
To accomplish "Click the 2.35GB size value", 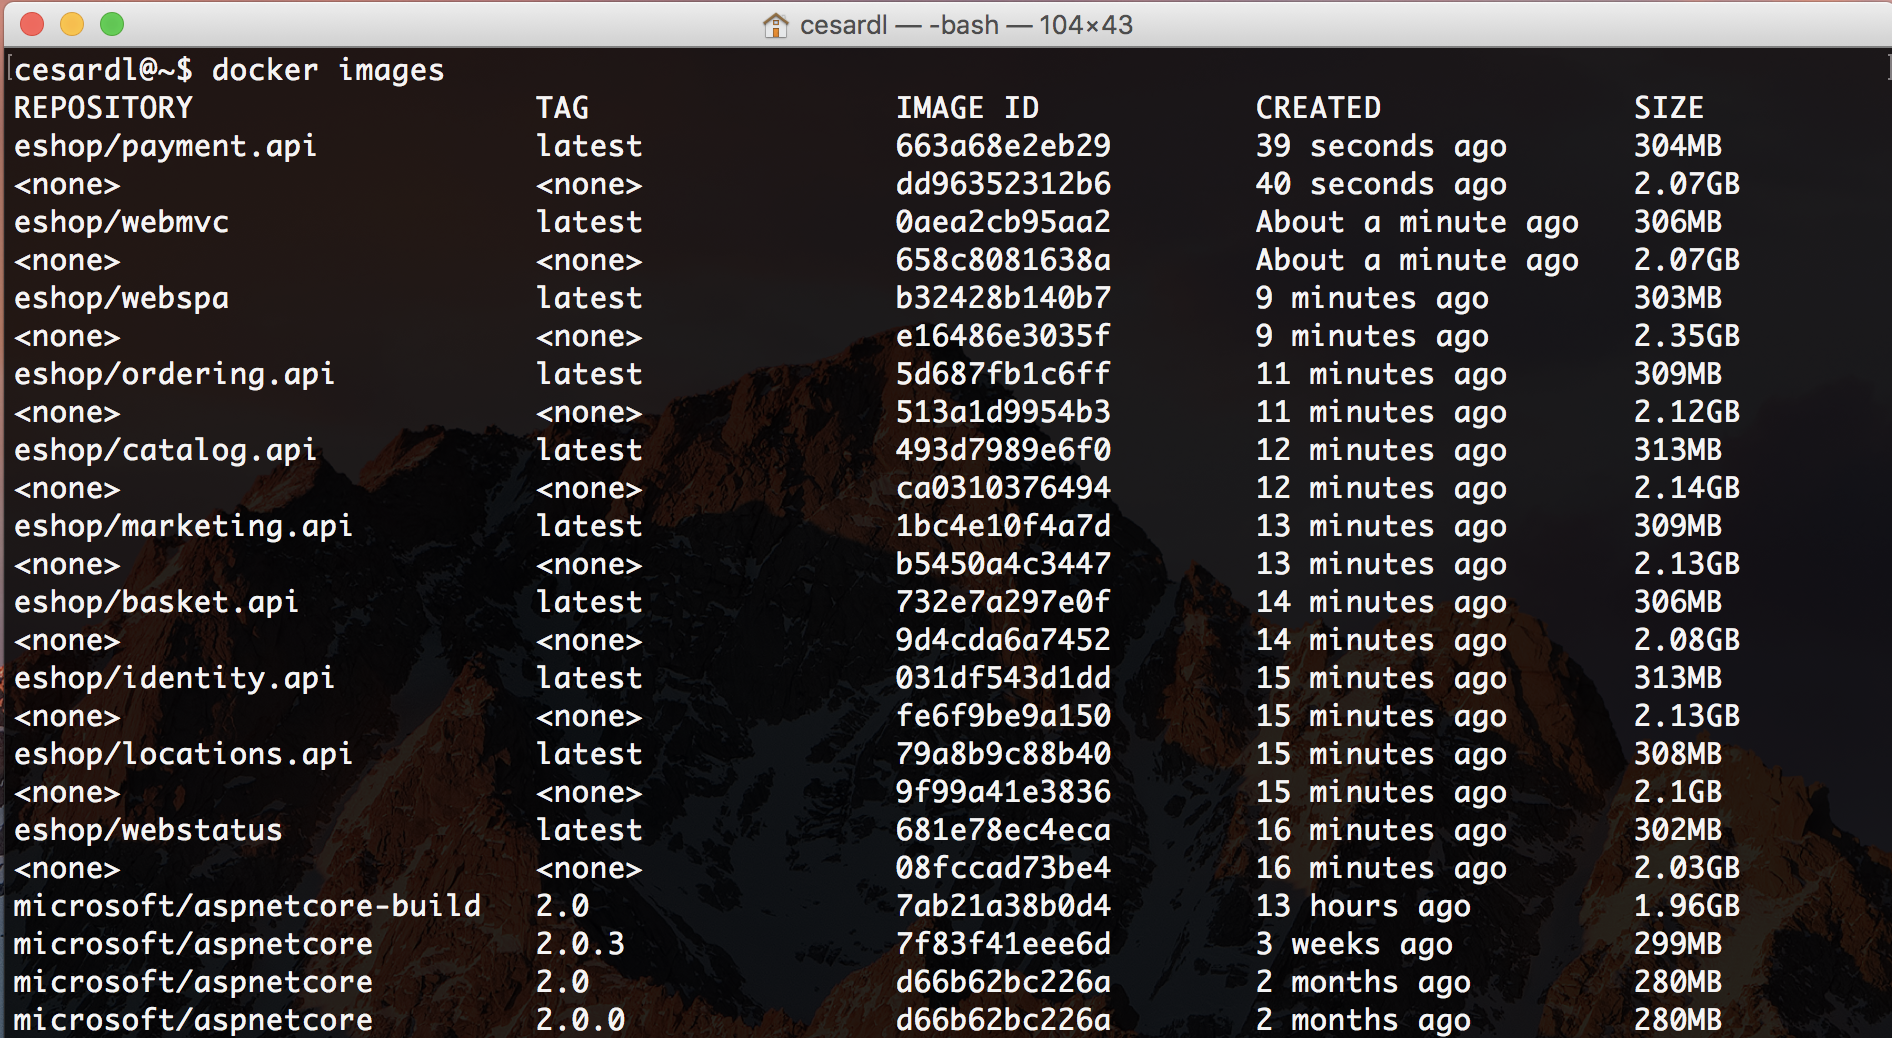I will click(1687, 336).
